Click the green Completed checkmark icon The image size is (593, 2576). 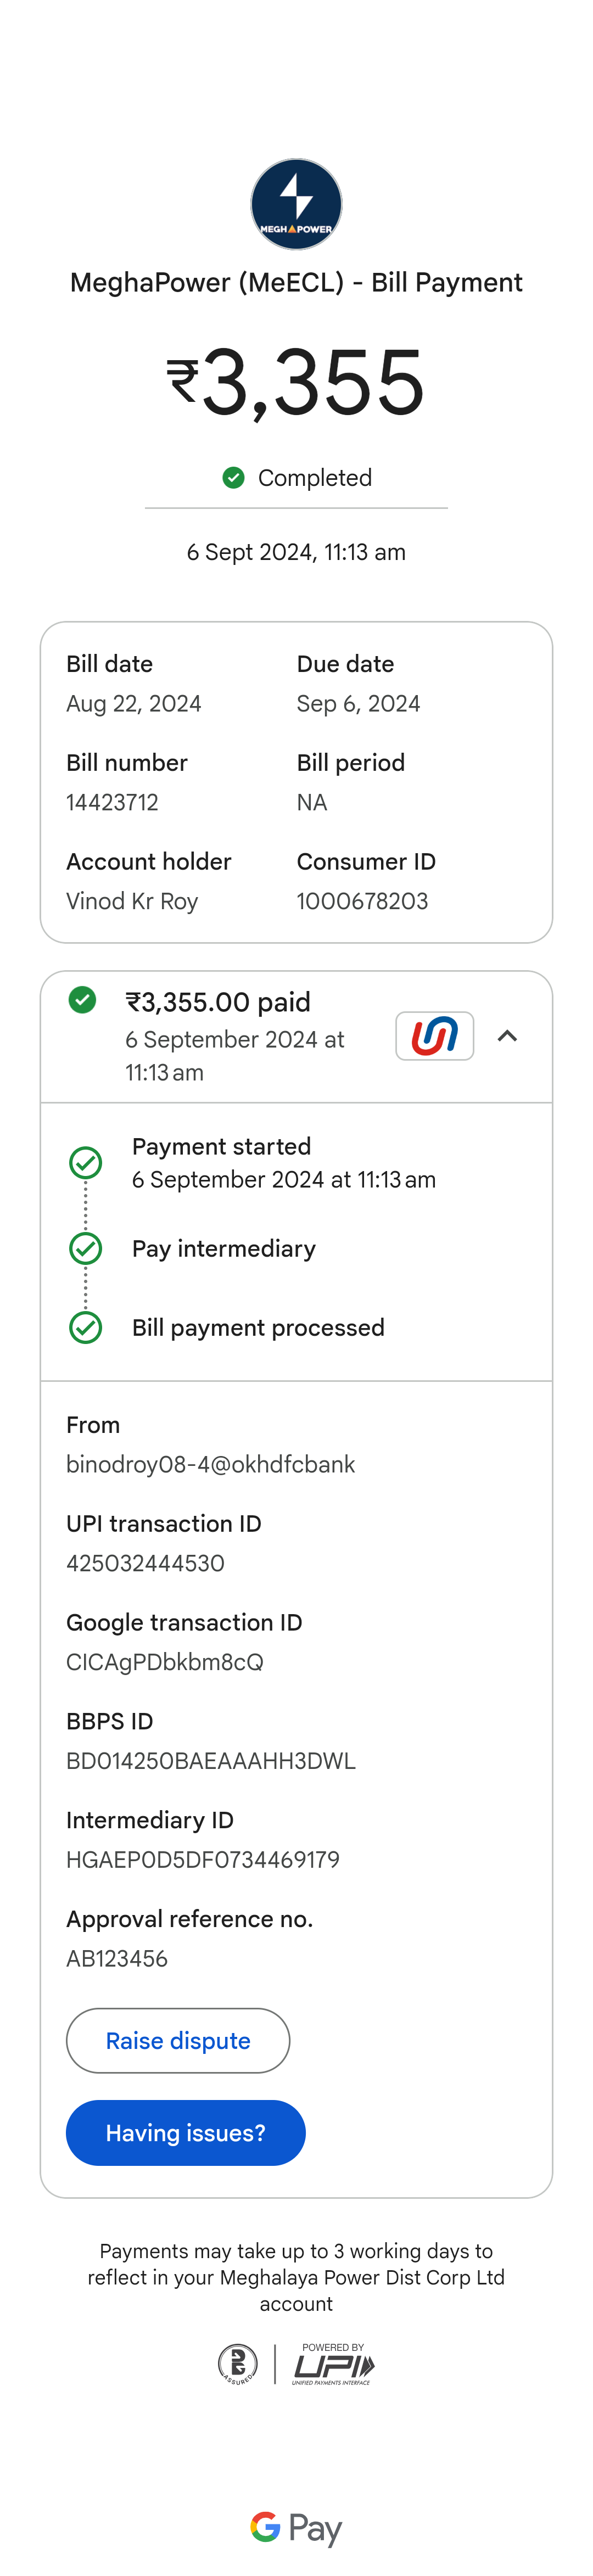233,478
